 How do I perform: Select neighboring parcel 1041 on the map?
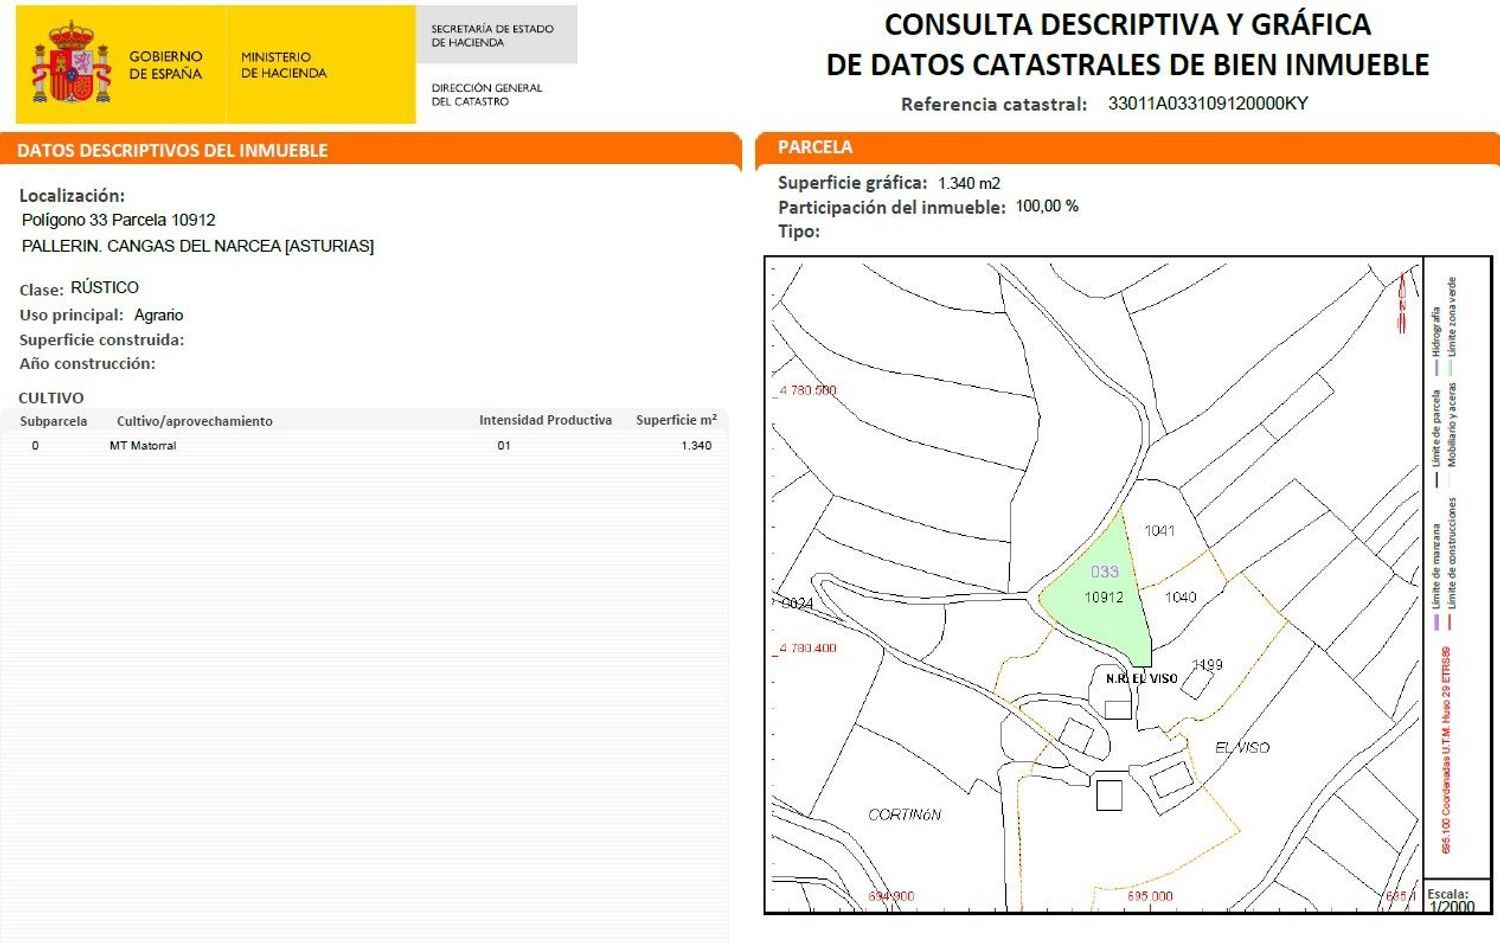point(1160,532)
